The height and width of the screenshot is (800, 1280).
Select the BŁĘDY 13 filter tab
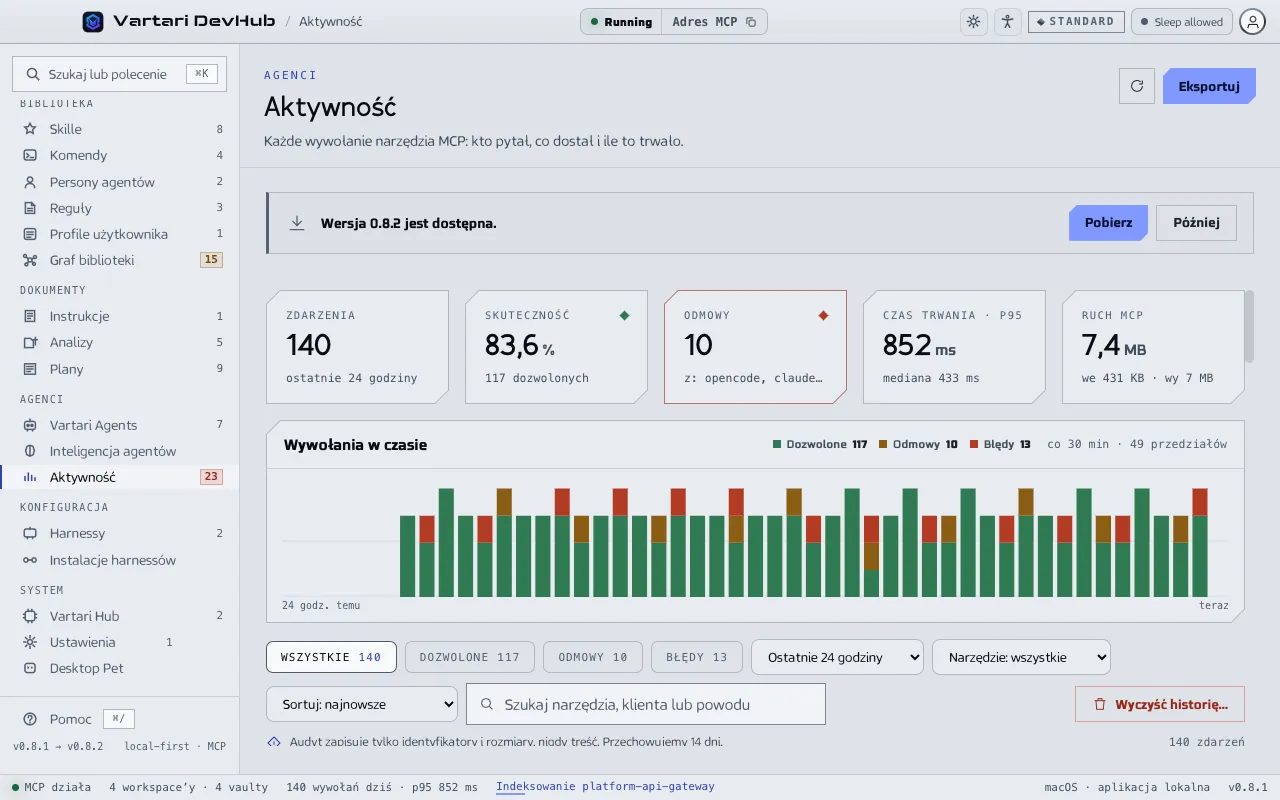click(697, 657)
